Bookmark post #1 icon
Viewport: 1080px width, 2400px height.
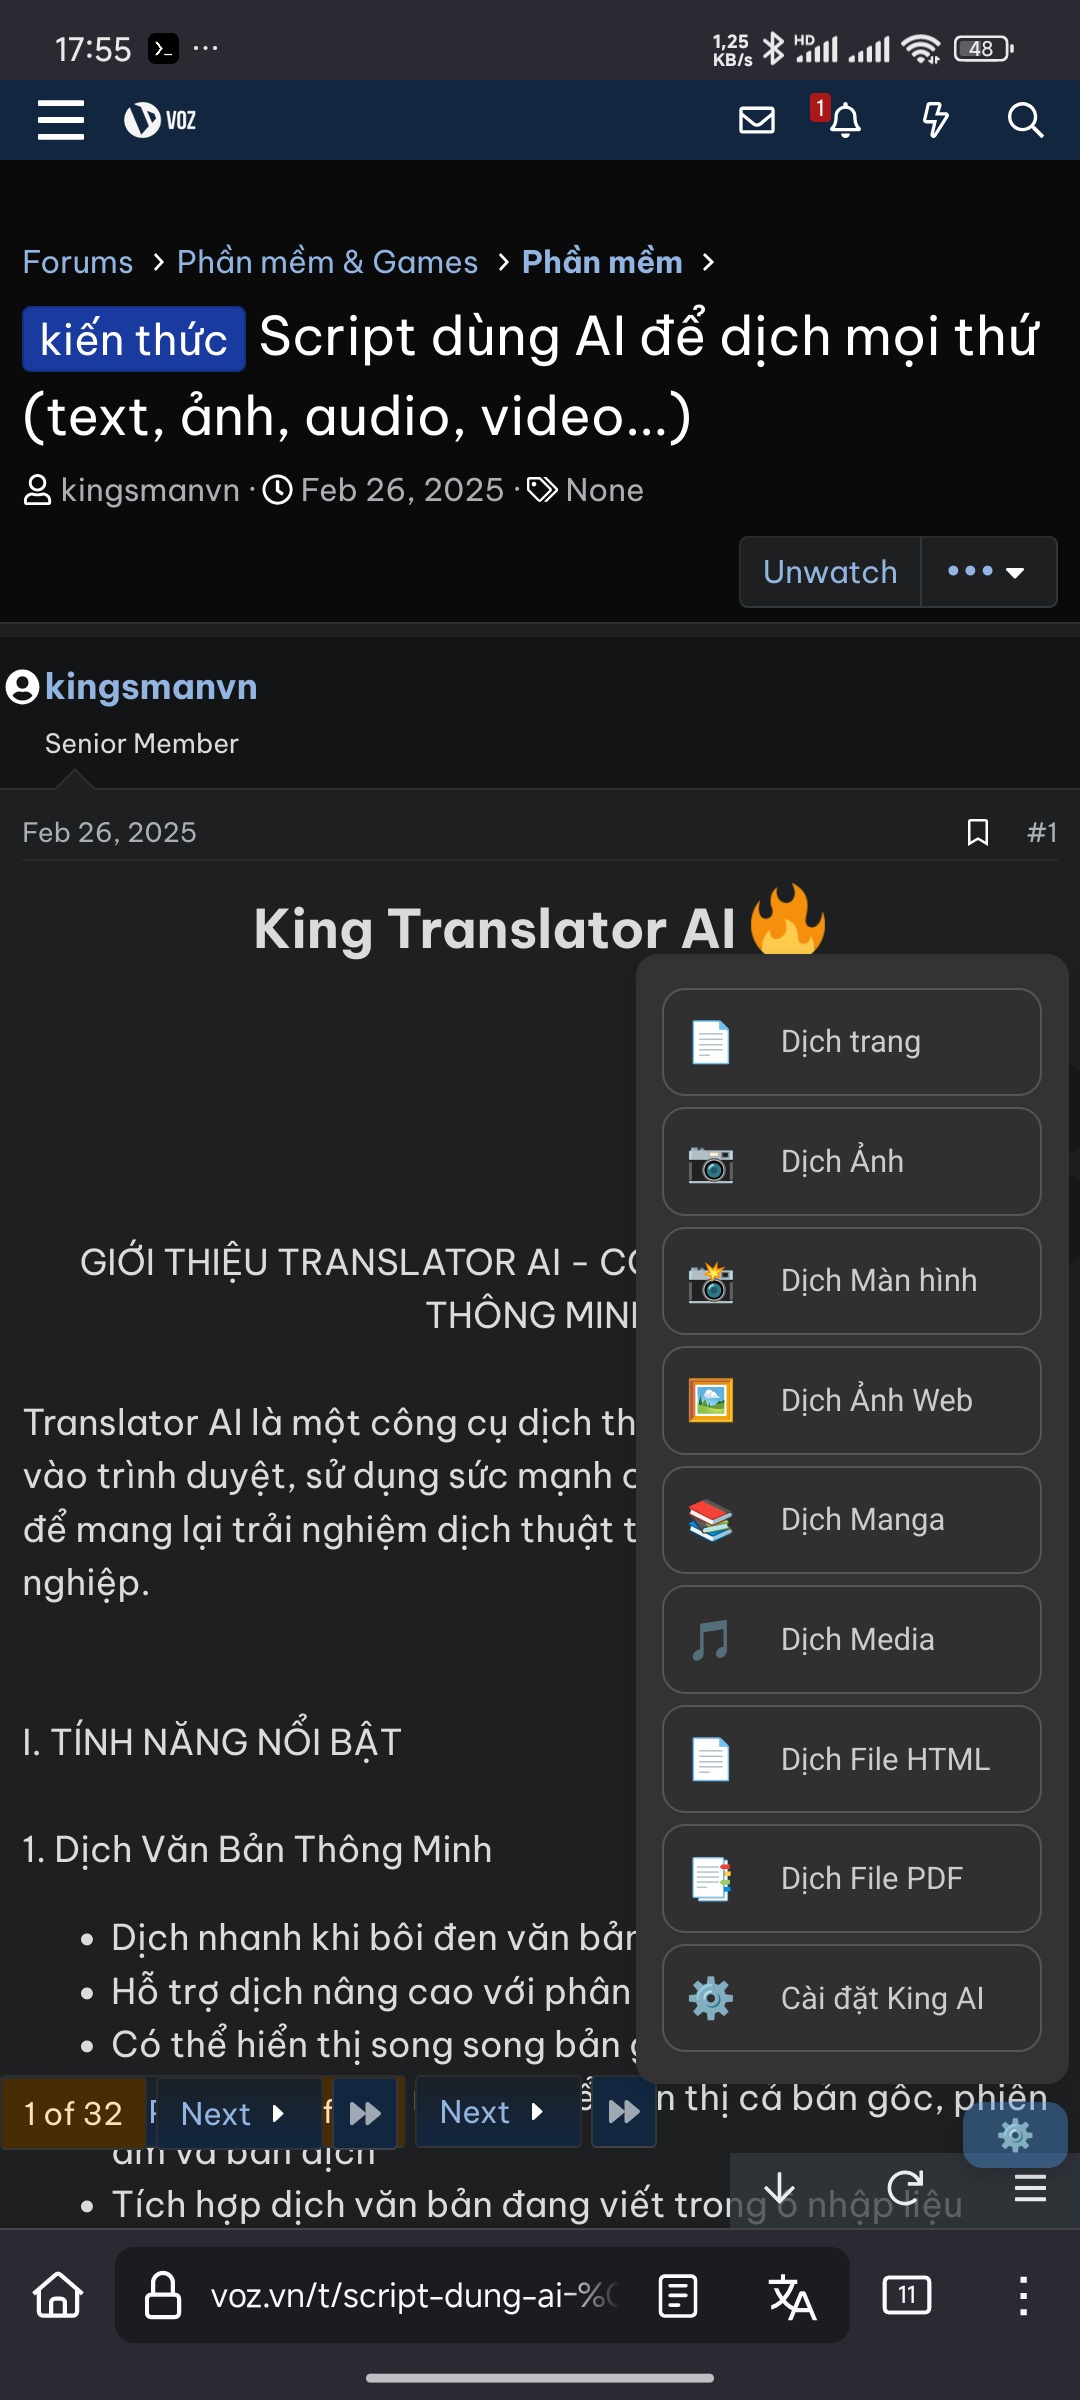[978, 832]
